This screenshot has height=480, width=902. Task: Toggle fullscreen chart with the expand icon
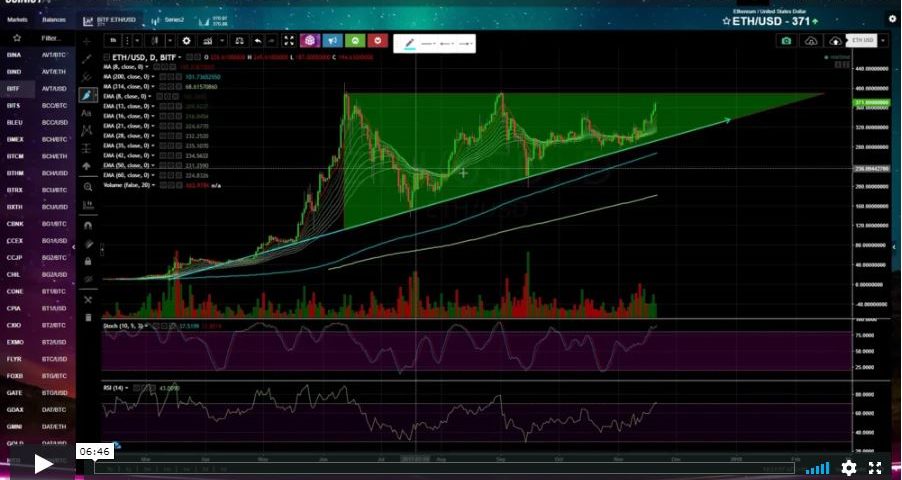click(x=288, y=41)
